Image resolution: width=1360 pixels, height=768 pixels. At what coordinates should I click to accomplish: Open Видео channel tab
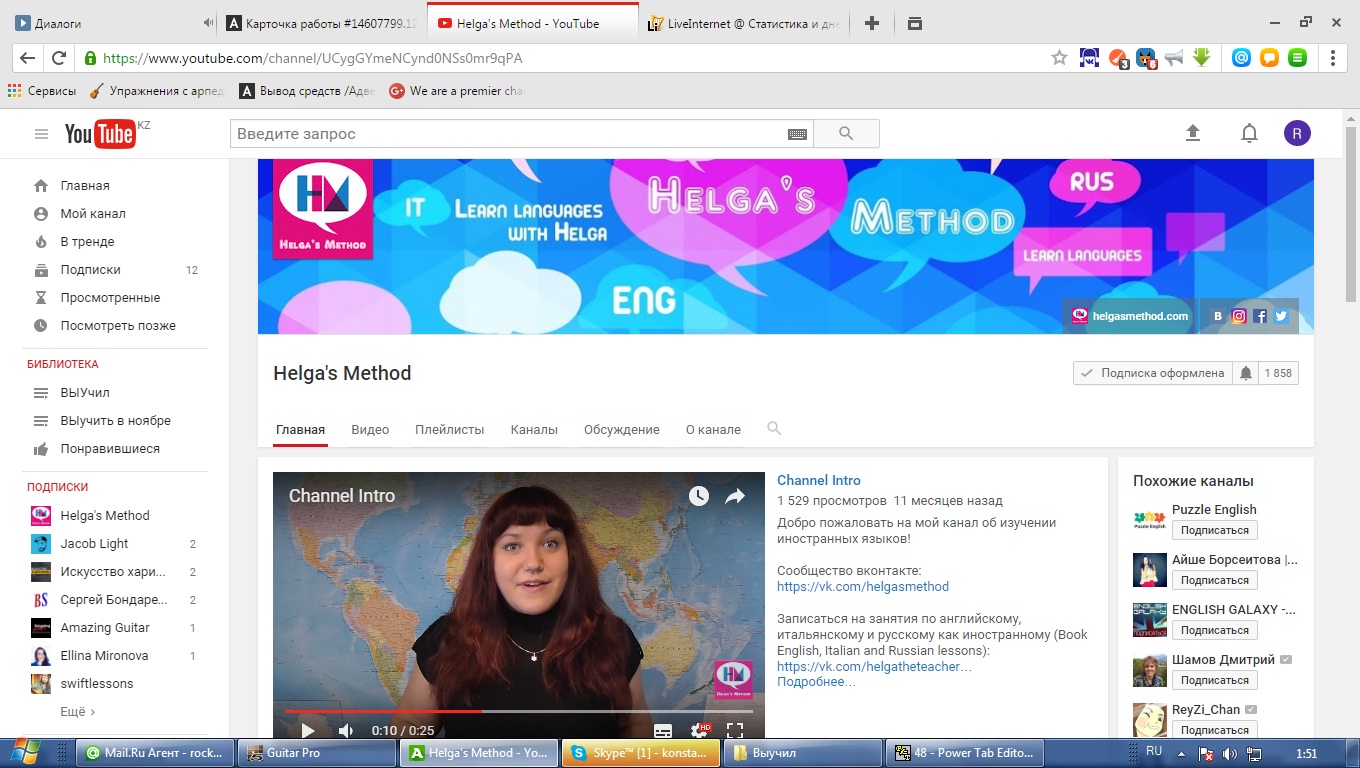[370, 430]
